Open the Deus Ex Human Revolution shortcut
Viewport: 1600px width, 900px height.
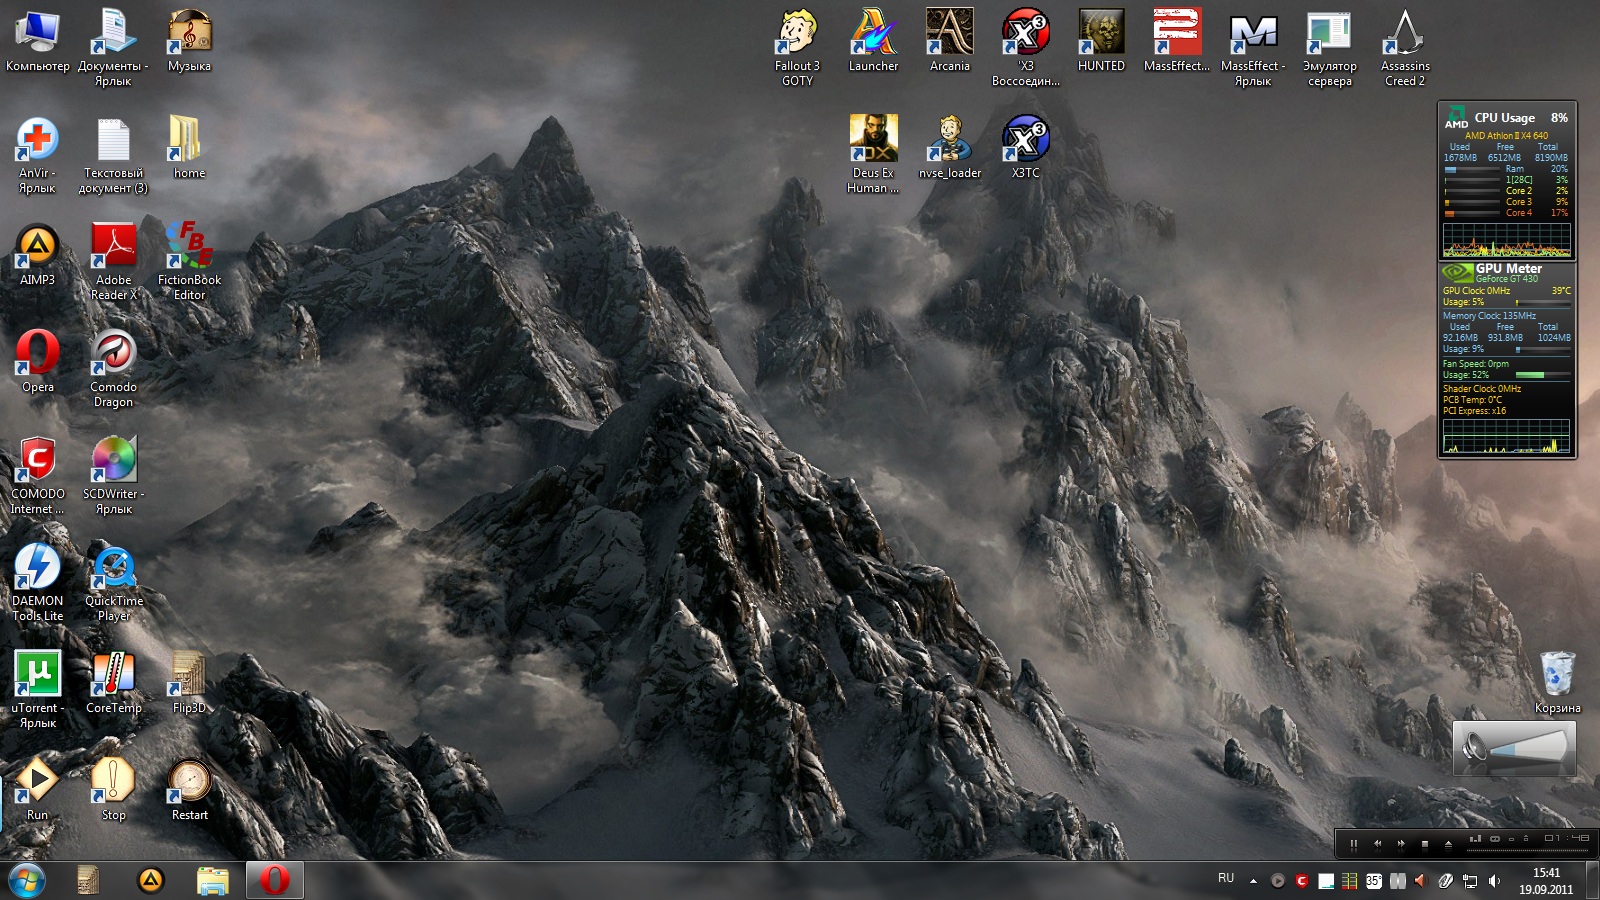tap(873, 141)
